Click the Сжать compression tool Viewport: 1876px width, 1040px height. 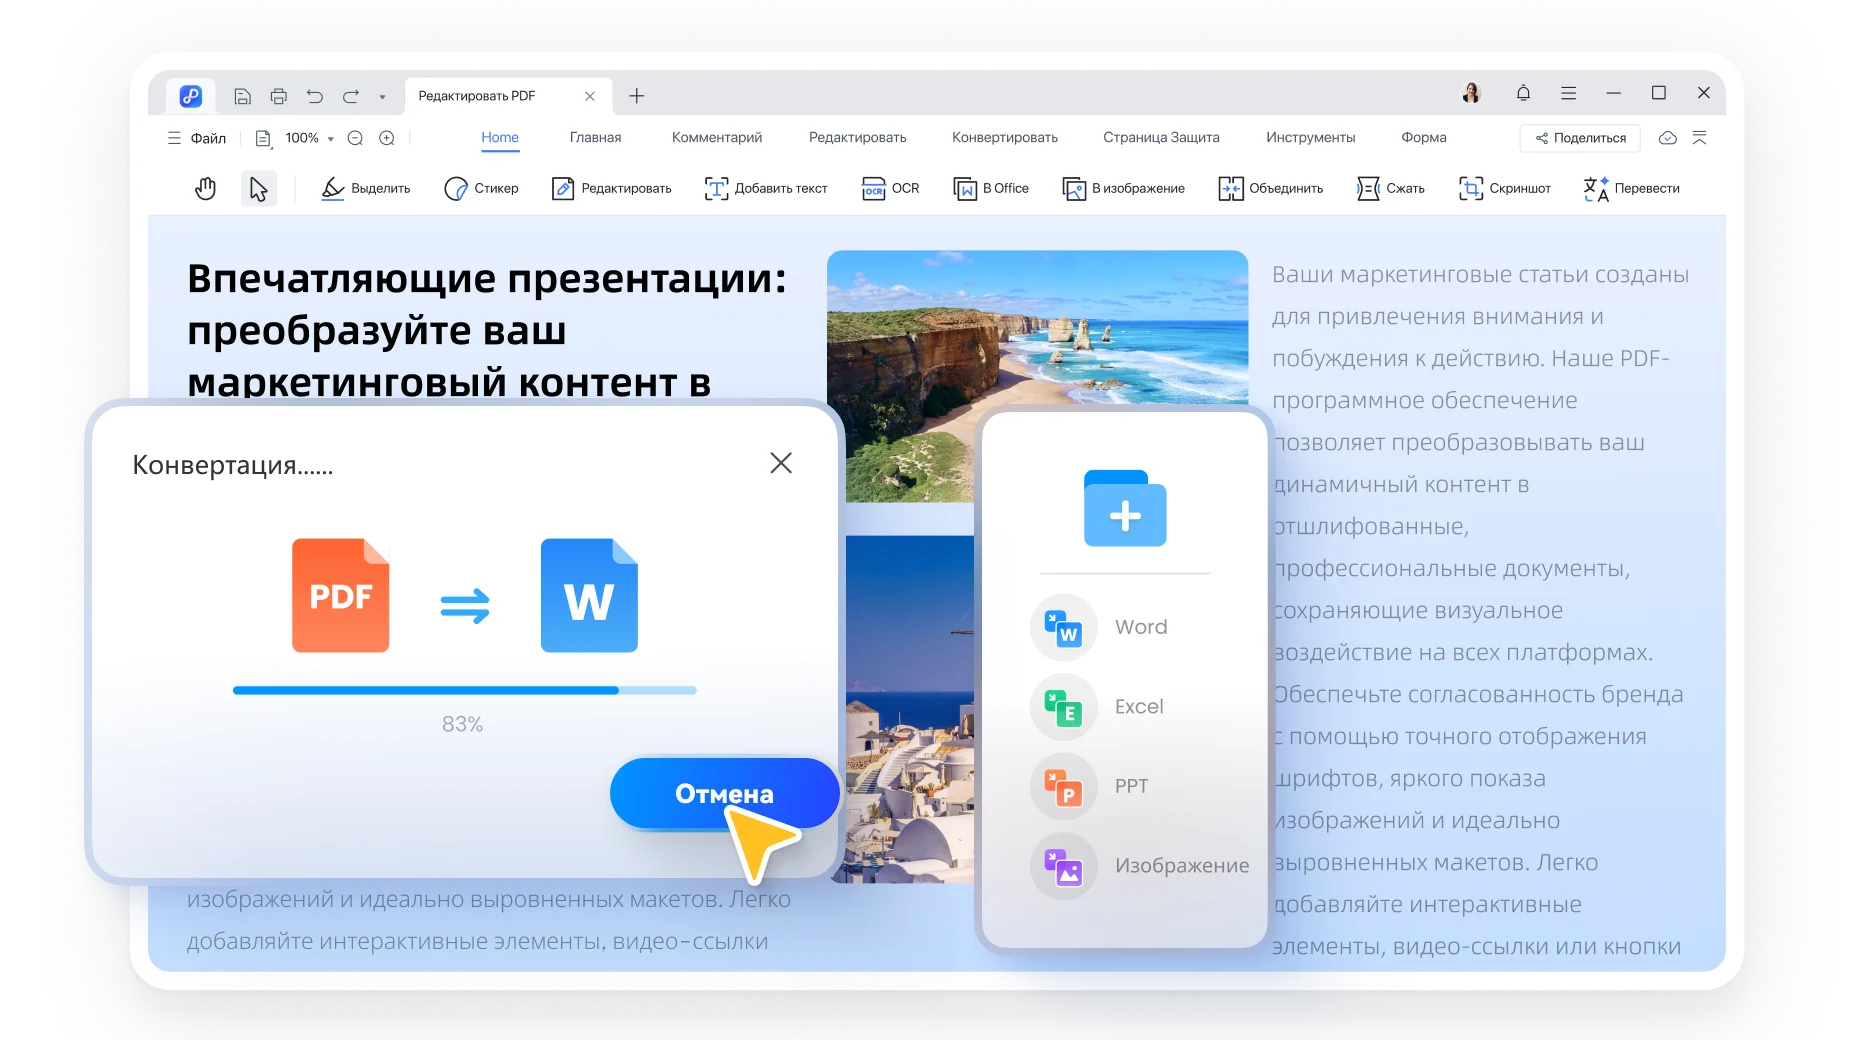1390,188
